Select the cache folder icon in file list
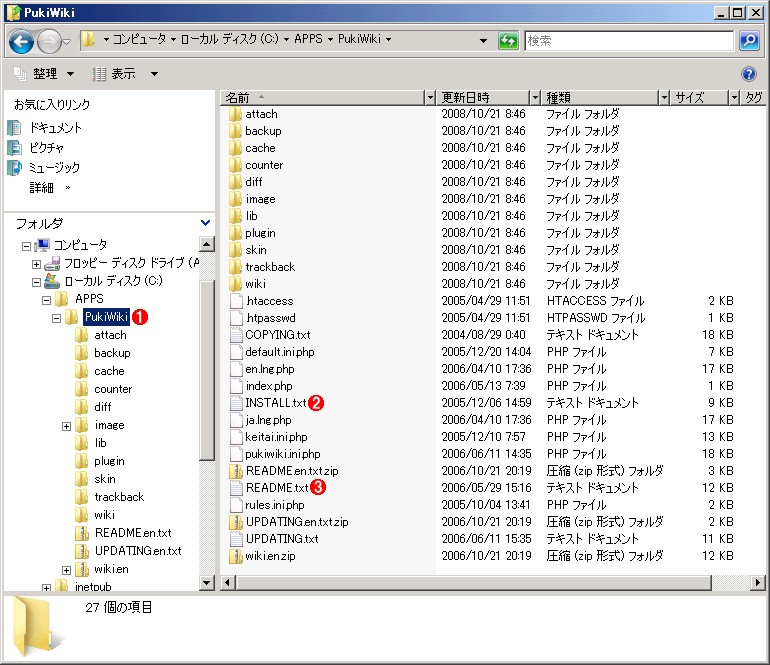This screenshot has height=665, width=770. (x=236, y=148)
